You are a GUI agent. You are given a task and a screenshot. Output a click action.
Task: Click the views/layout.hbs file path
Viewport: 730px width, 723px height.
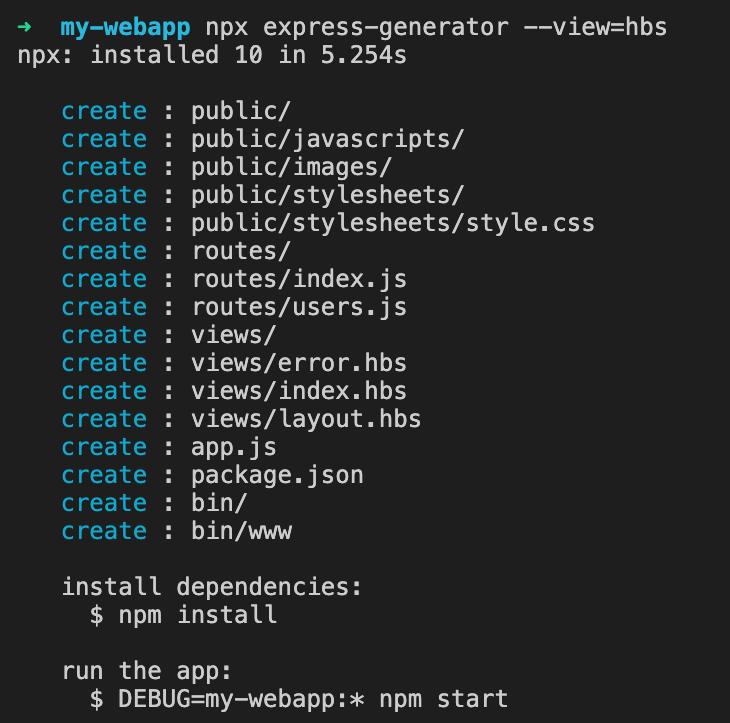pyautogui.click(x=306, y=419)
